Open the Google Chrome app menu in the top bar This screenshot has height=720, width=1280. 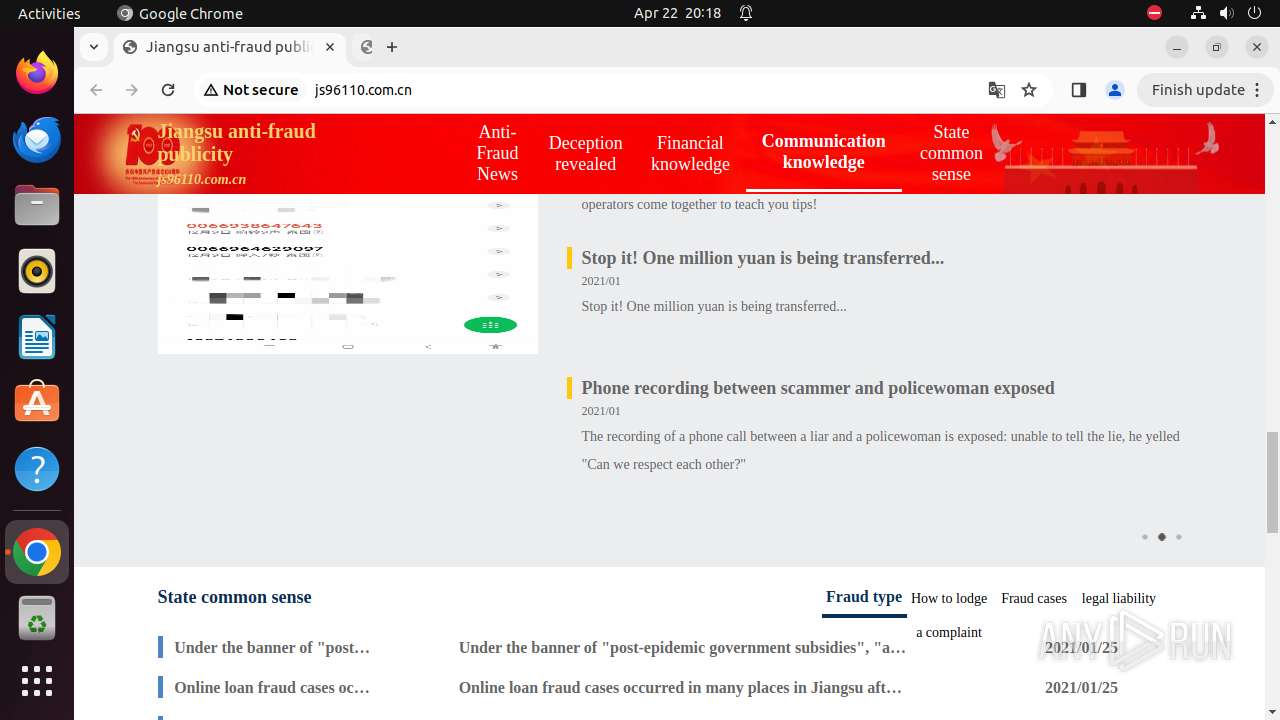[180, 13]
